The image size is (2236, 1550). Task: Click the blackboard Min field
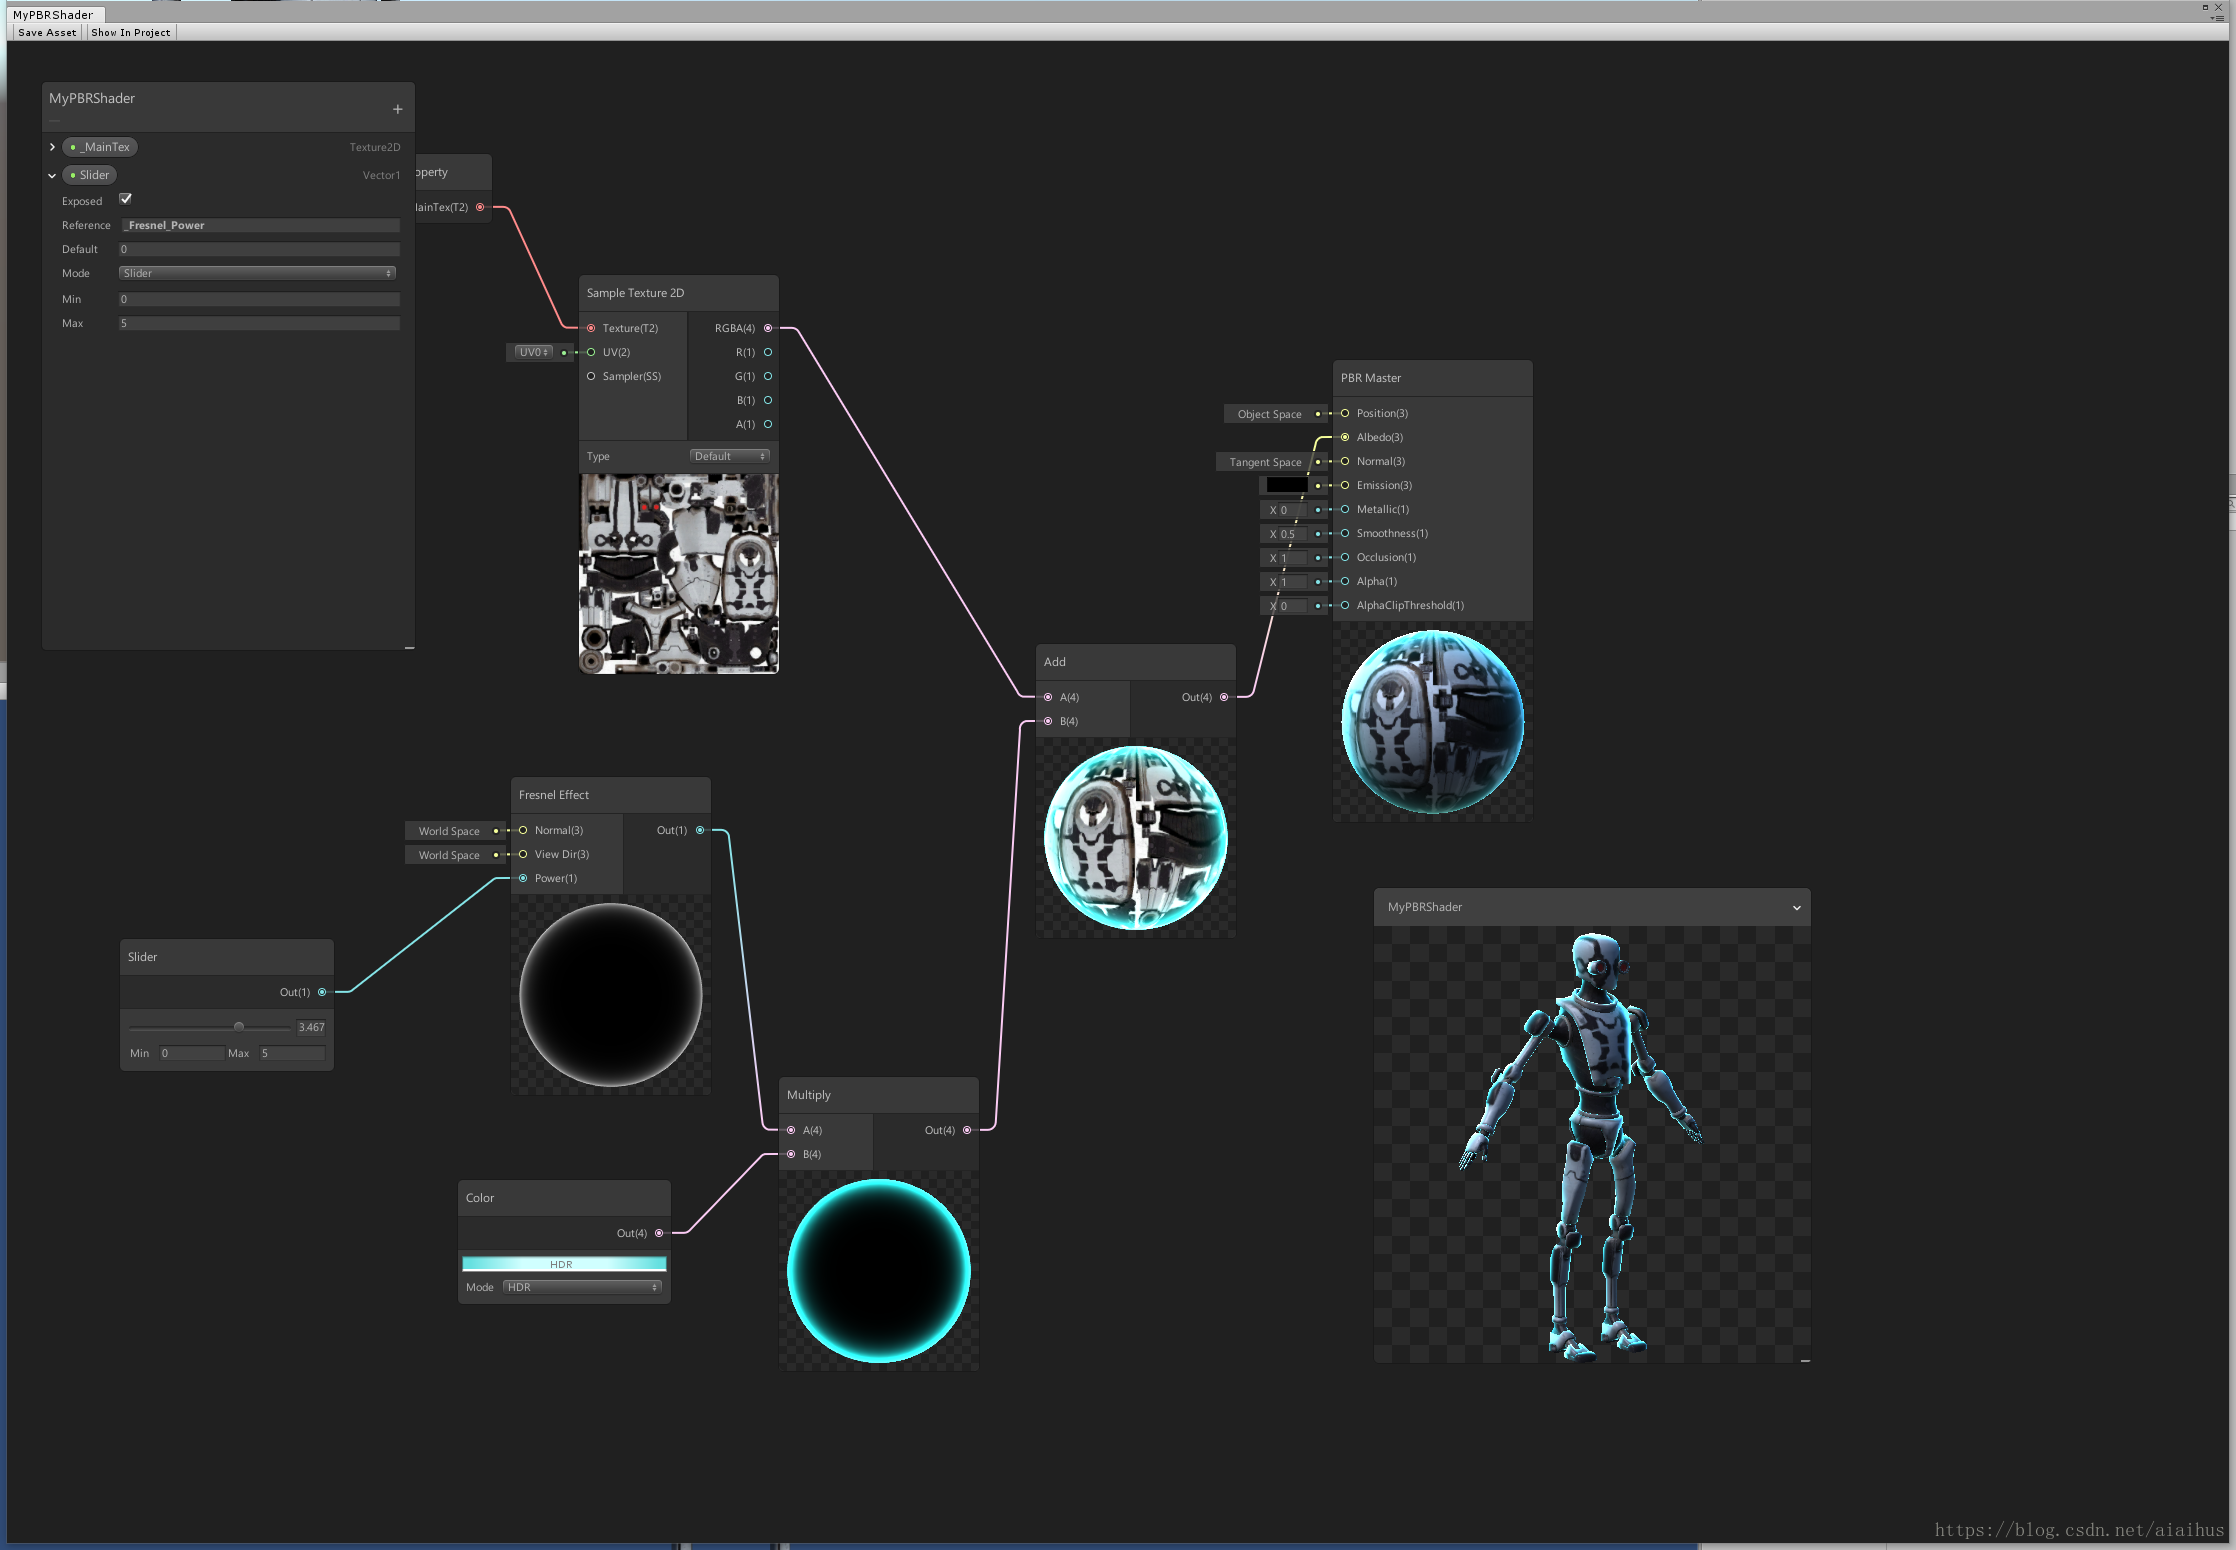[x=260, y=299]
